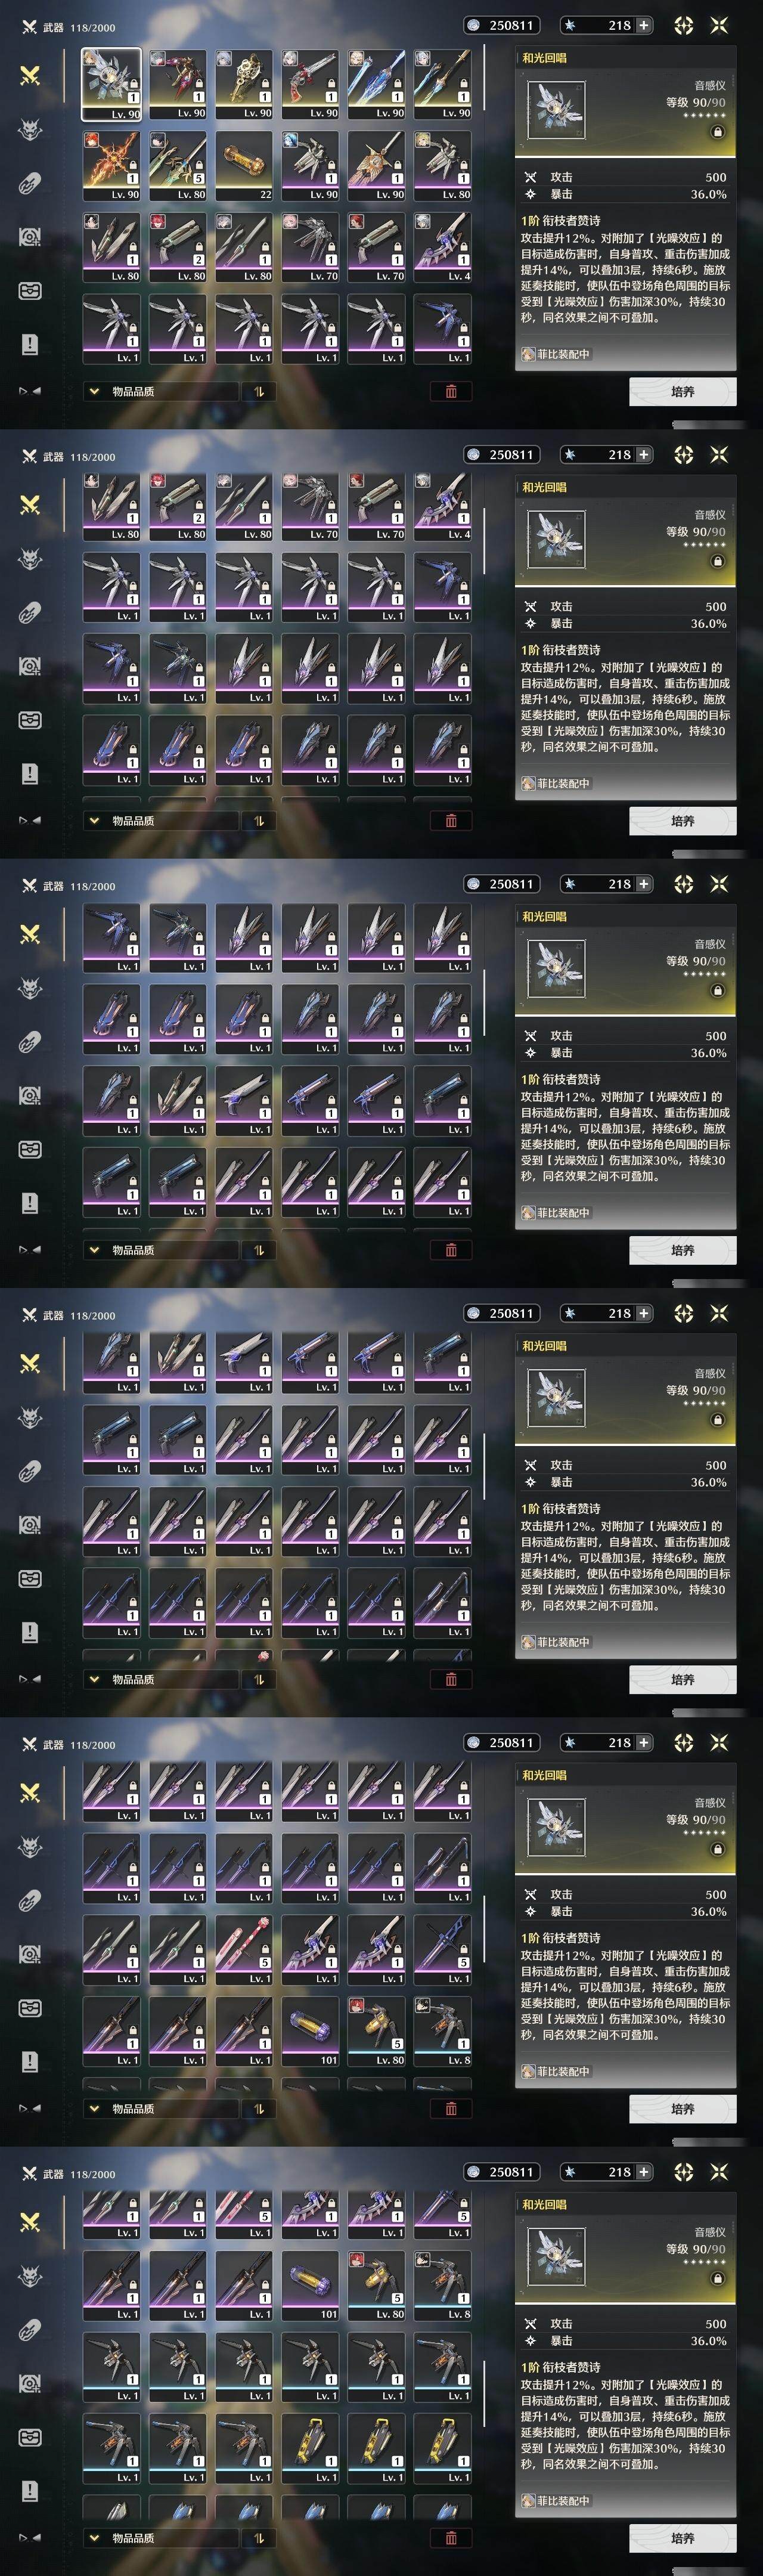Click the 培养 button in the topmost screen
This screenshot has width=763, height=2576.
(x=683, y=391)
